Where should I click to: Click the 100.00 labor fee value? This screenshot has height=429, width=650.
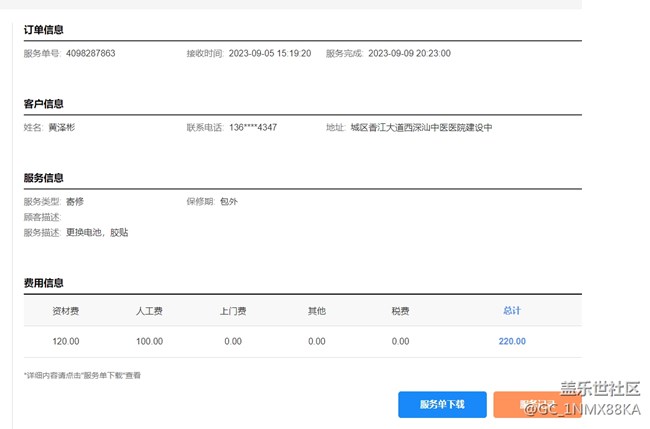[x=149, y=341]
